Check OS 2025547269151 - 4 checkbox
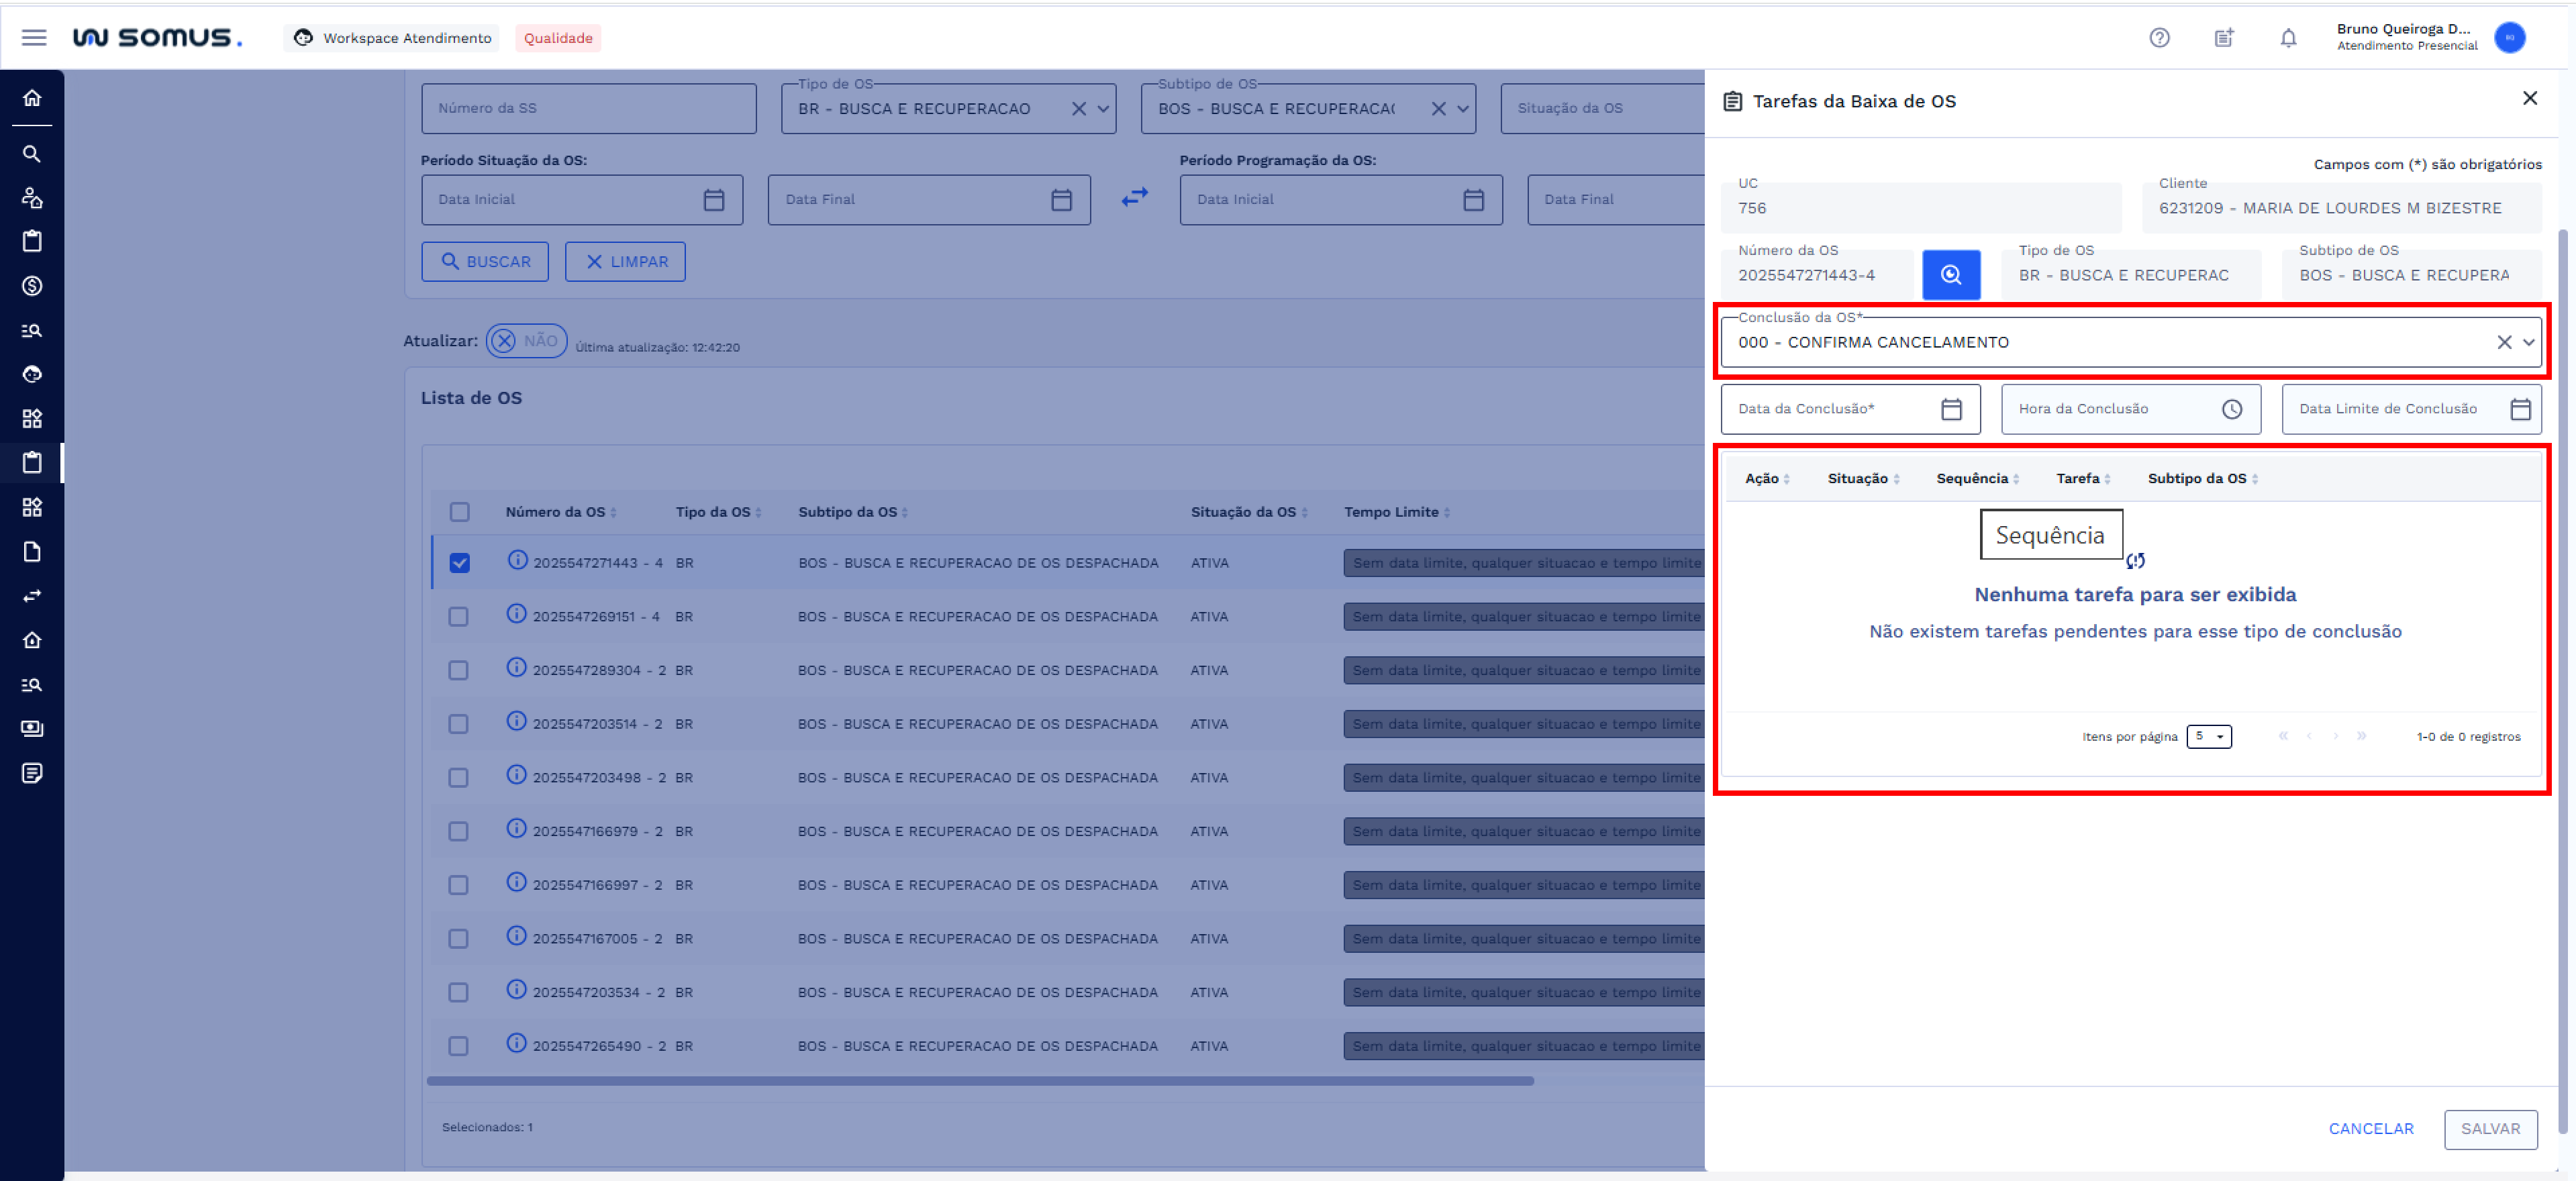Viewport: 2576px width, 1181px height. click(x=458, y=617)
